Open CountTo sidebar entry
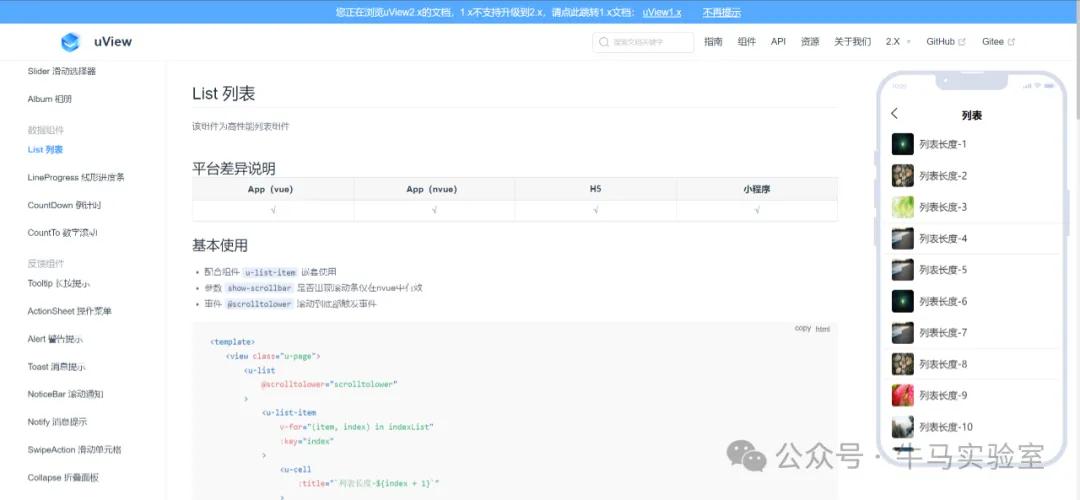The image size is (1080, 500). pos(62,233)
